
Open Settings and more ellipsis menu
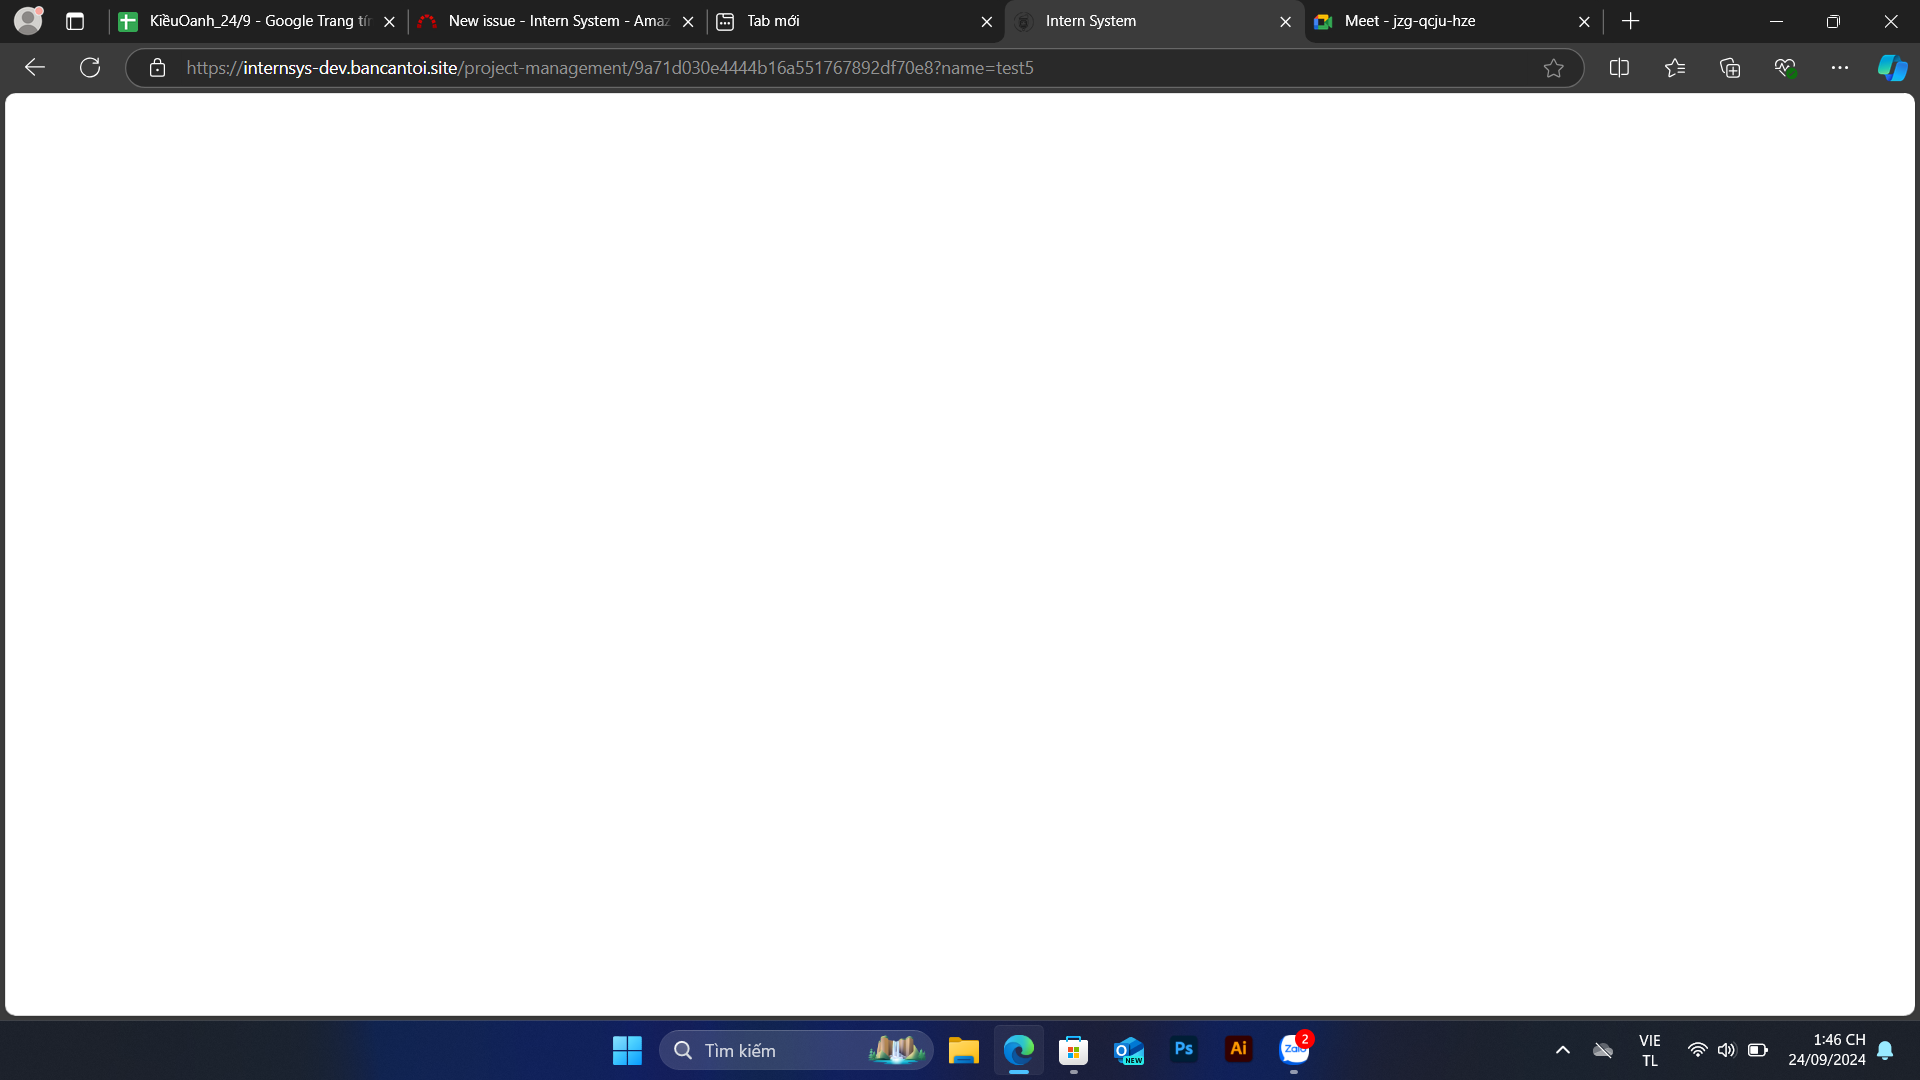coord(1840,68)
